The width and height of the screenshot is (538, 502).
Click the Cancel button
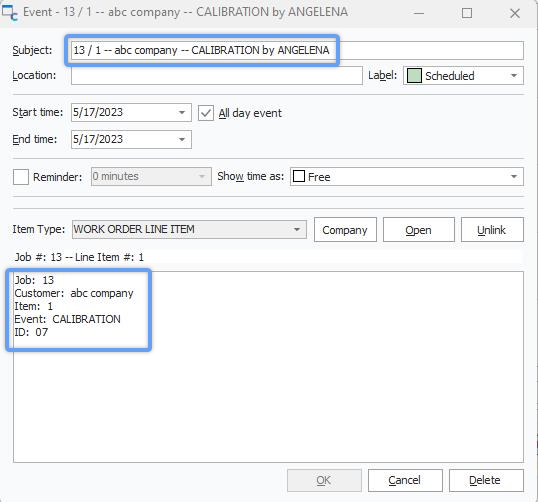(405, 480)
